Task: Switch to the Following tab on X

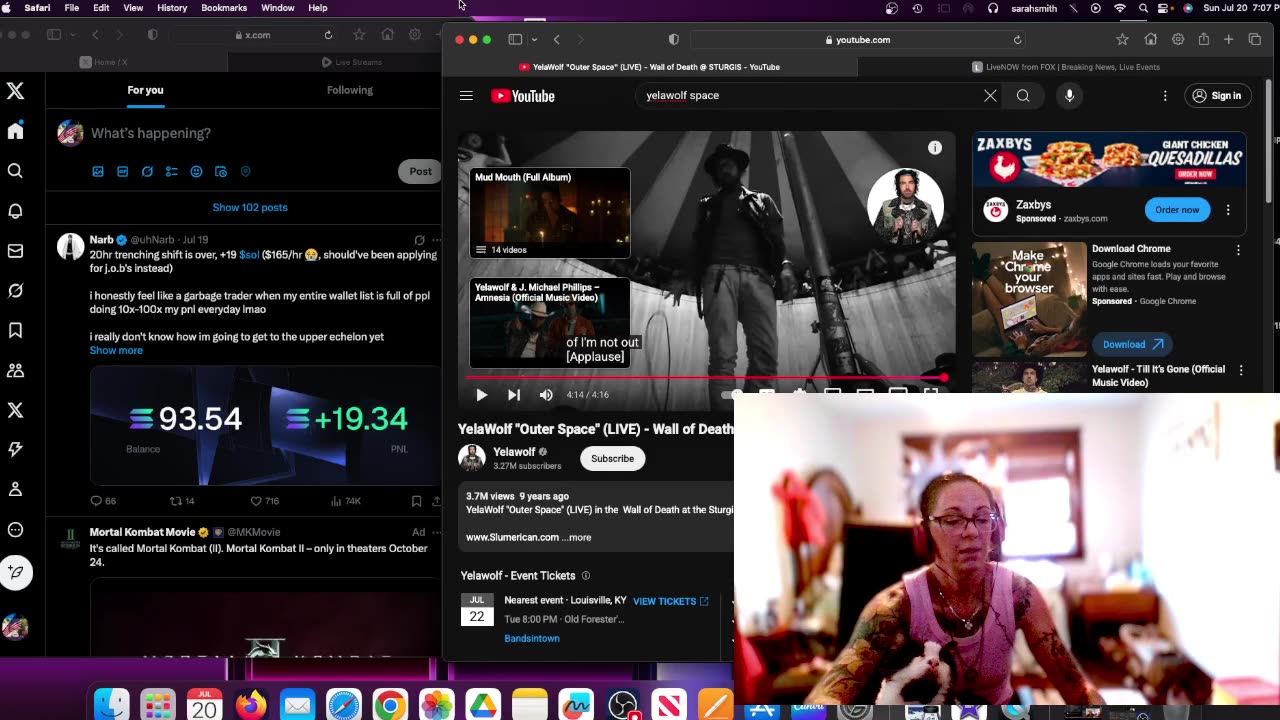Action: click(350, 90)
